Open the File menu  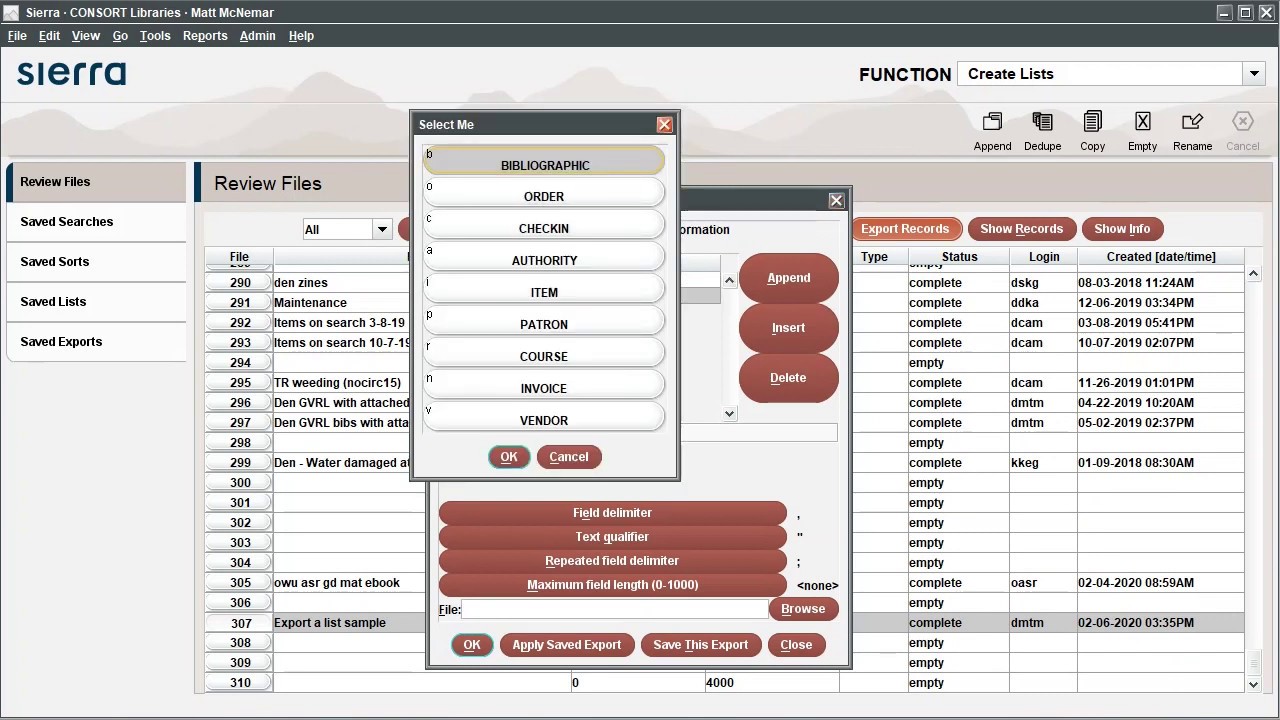(17, 36)
